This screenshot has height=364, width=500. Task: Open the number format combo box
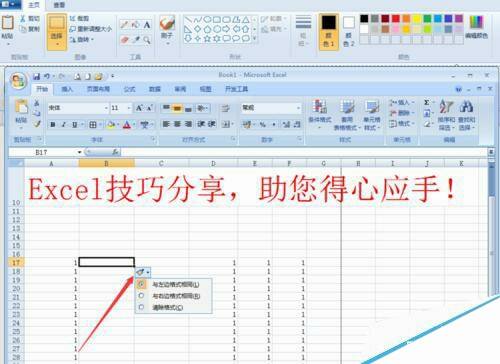point(271,108)
